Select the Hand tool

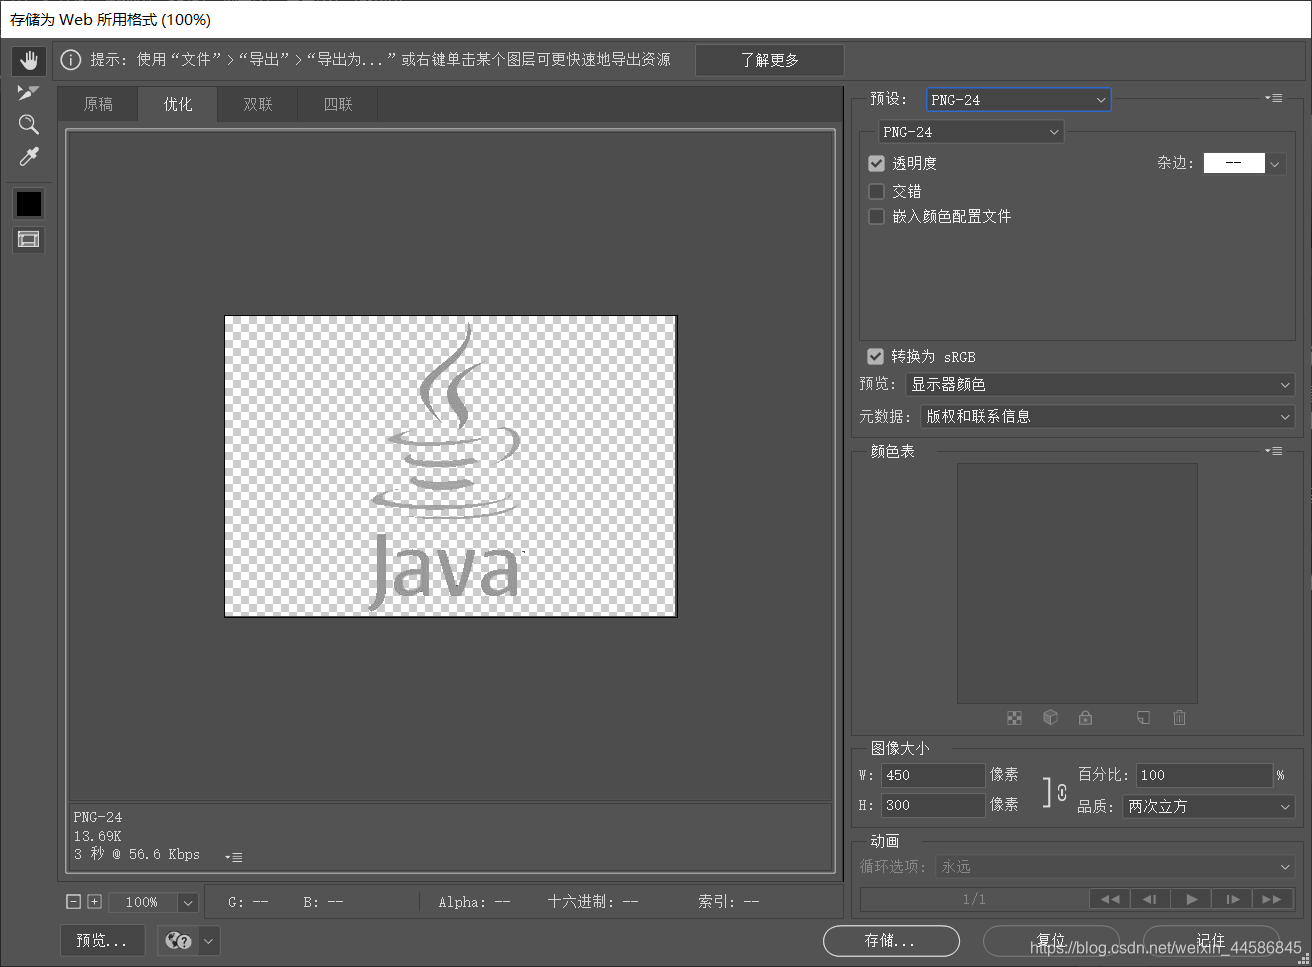pos(29,60)
